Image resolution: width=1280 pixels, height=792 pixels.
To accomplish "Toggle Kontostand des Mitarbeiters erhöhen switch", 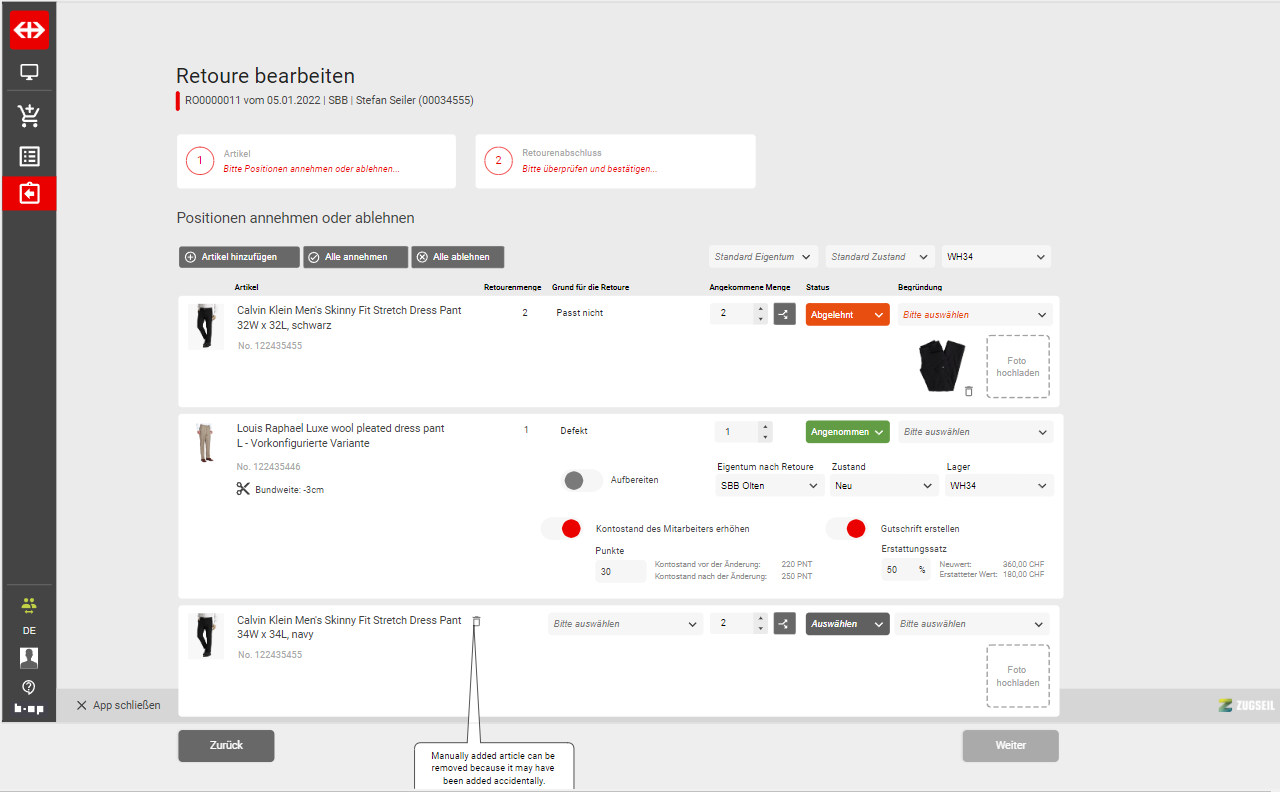I will click(x=561, y=528).
